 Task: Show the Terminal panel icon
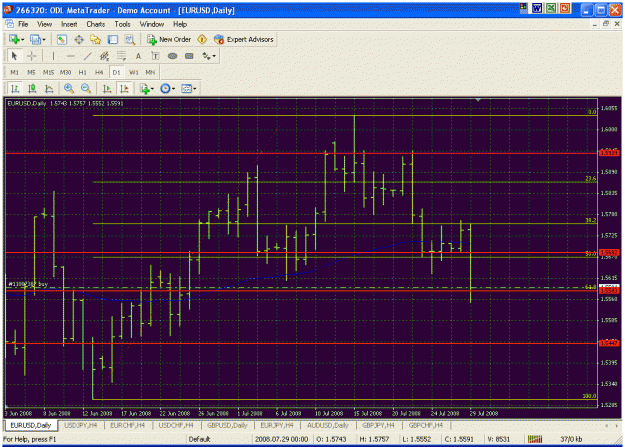point(113,39)
